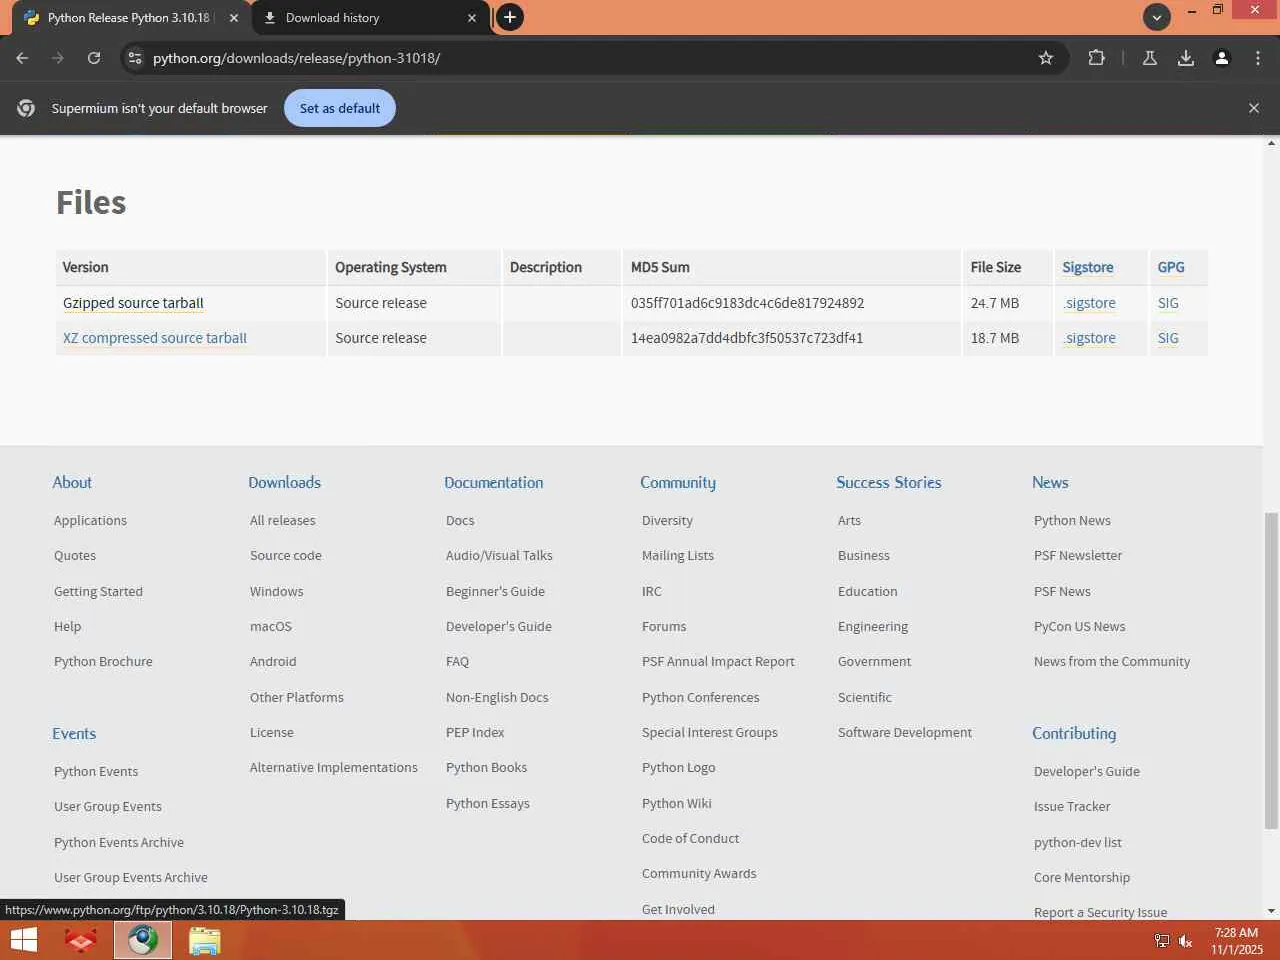Open the Mailing Lists link
The image size is (1280, 960).
(678, 555)
